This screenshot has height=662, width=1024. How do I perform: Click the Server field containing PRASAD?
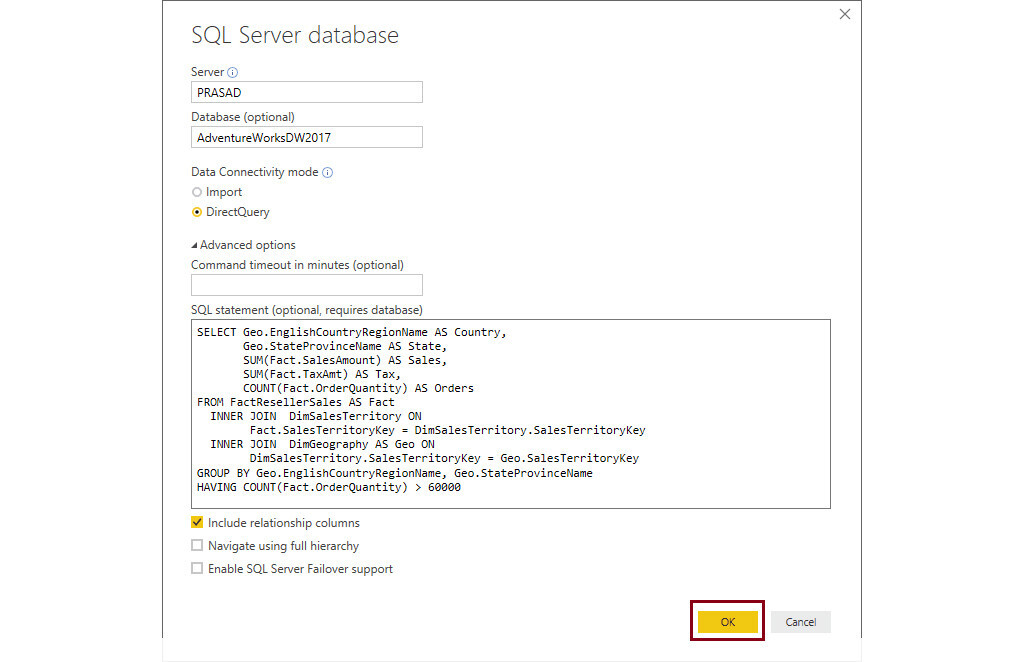tap(306, 91)
